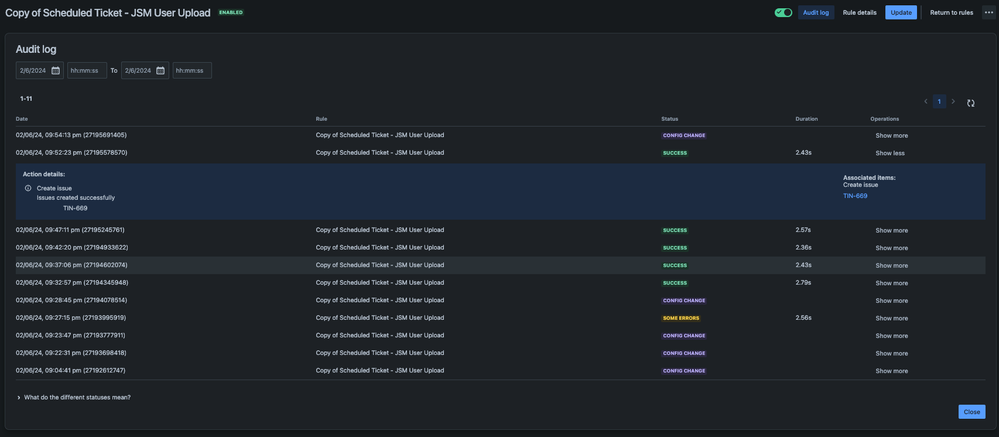This screenshot has height=437, width=999.
Task: Click the 2.56s duration value
Action: click(x=803, y=317)
